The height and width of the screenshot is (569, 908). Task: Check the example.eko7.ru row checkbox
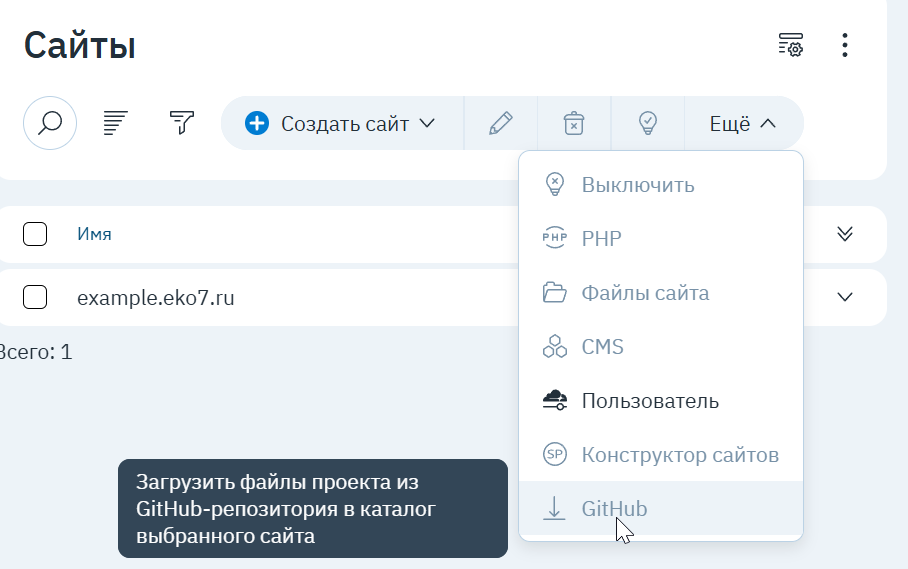pos(35,297)
